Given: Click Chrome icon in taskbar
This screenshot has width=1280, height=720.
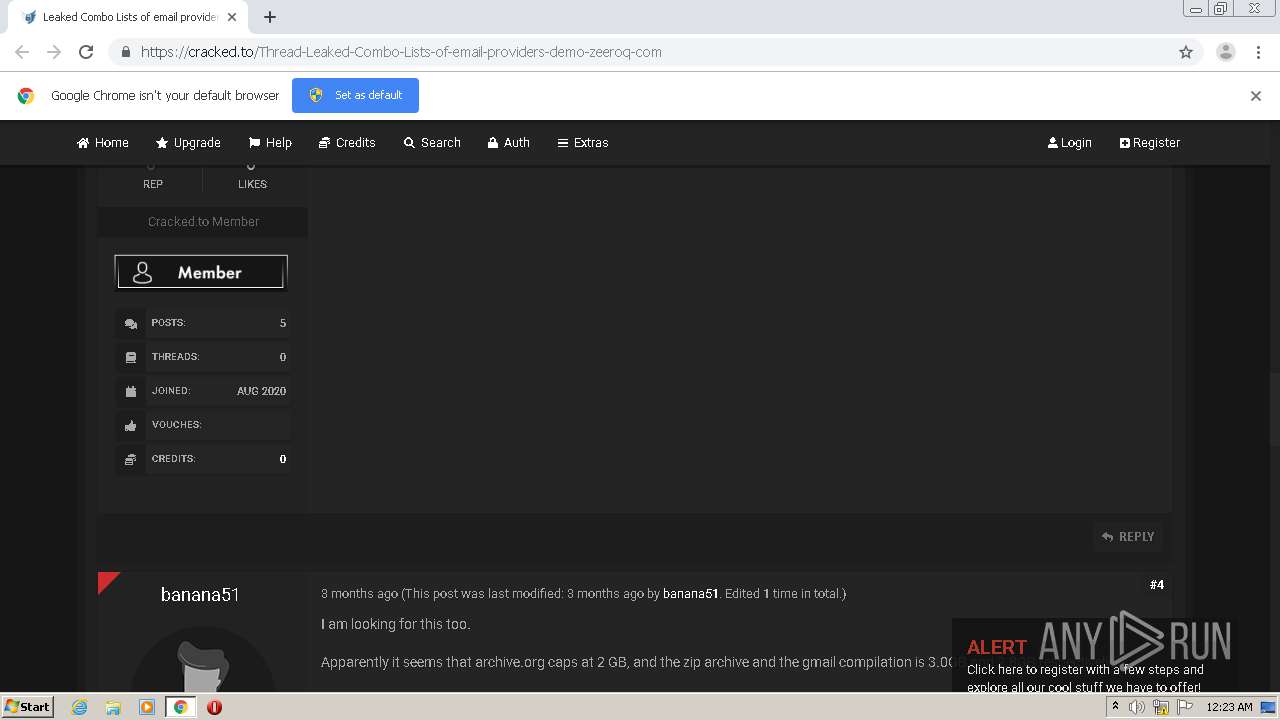Looking at the screenshot, I should (x=180, y=707).
